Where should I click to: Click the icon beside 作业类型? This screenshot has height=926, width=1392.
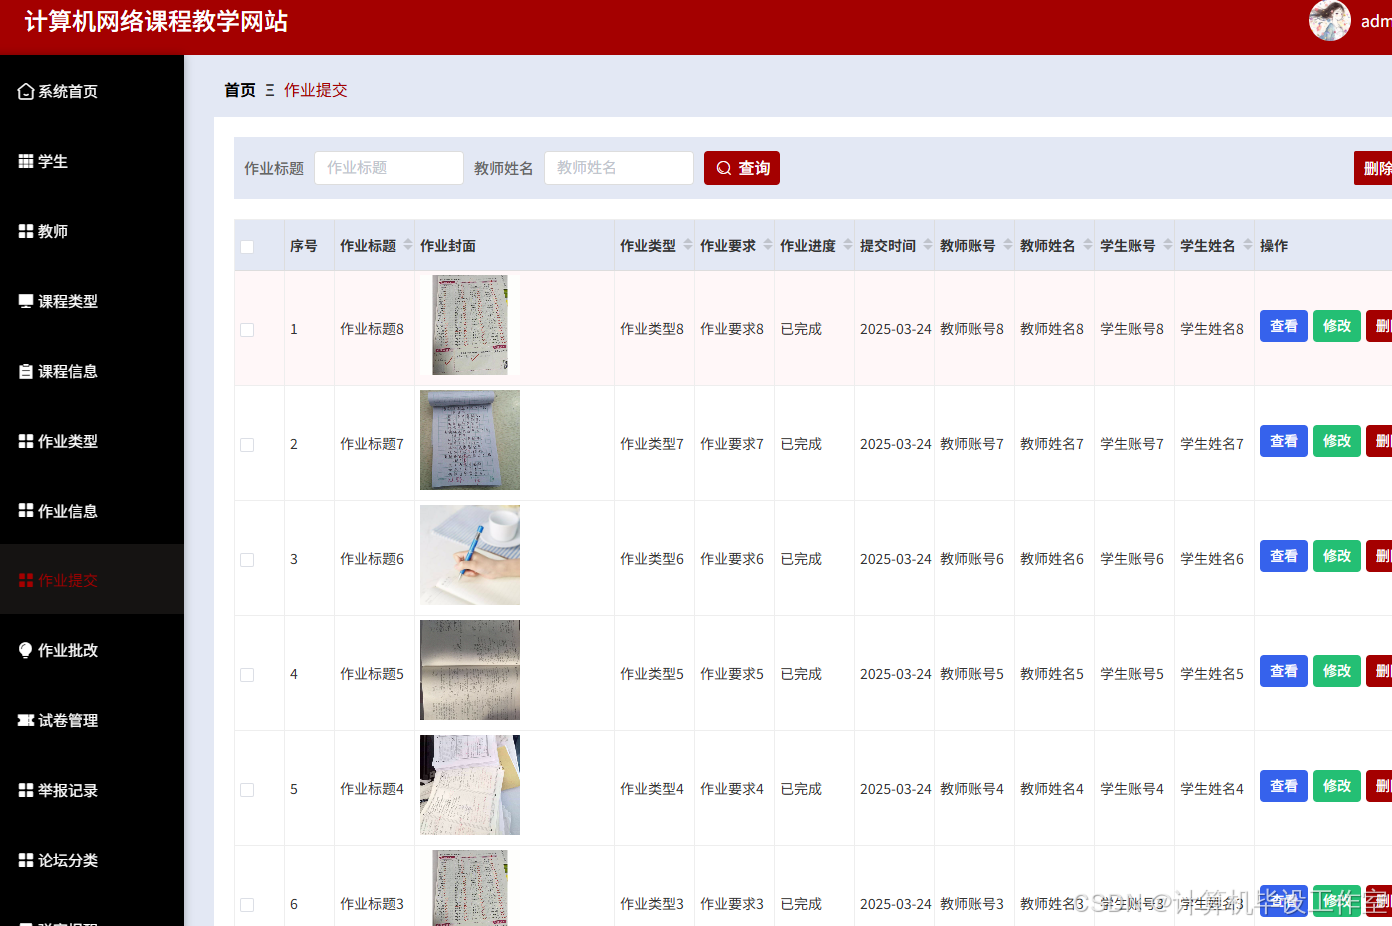pos(26,441)
